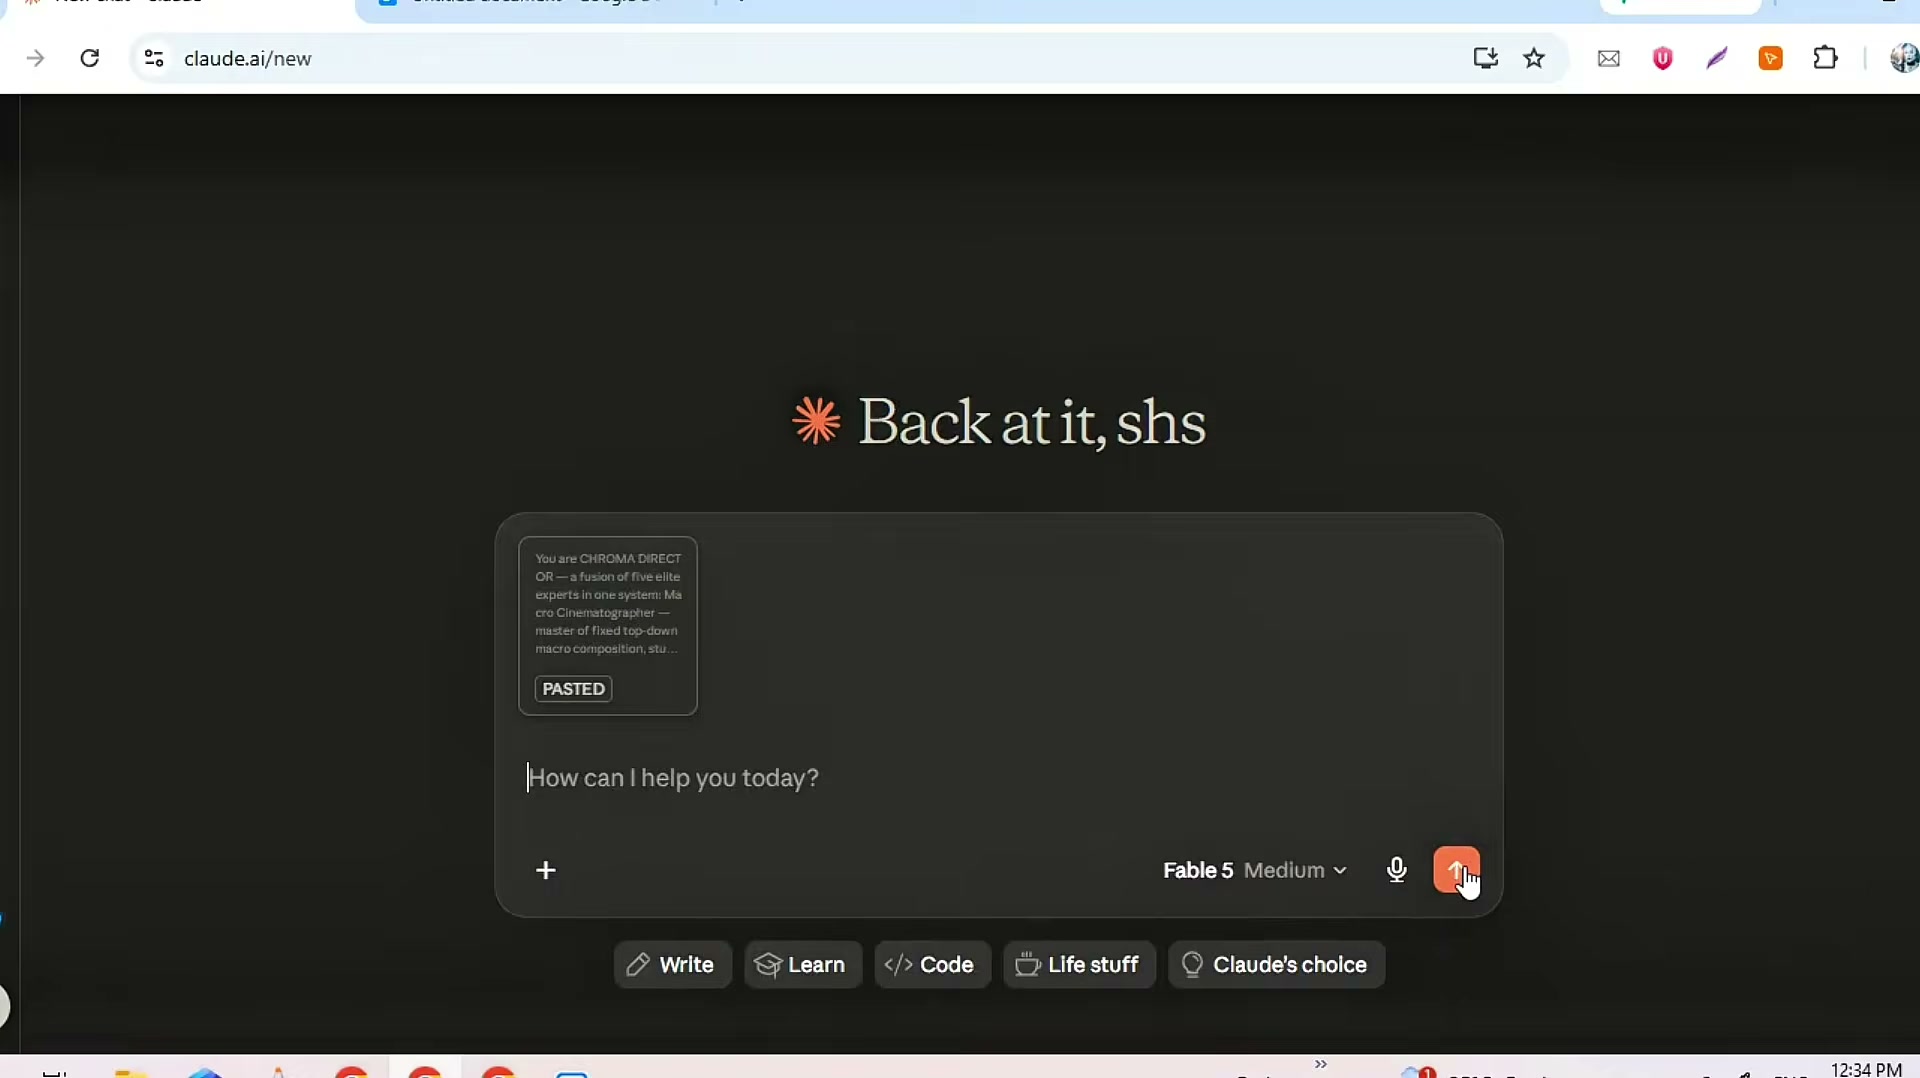Image resolution: width=1920 pixels, height=1078 pixels.
Task: Select the Write suggestion chip
Action: [672, 965]
